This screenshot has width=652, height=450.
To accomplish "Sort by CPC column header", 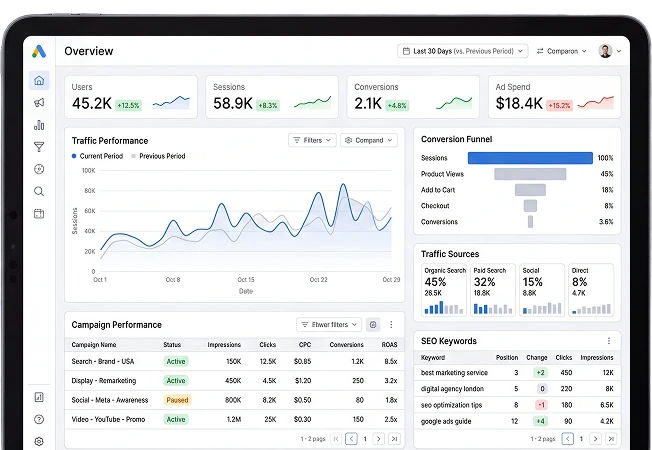I will [x=305, y=345].
